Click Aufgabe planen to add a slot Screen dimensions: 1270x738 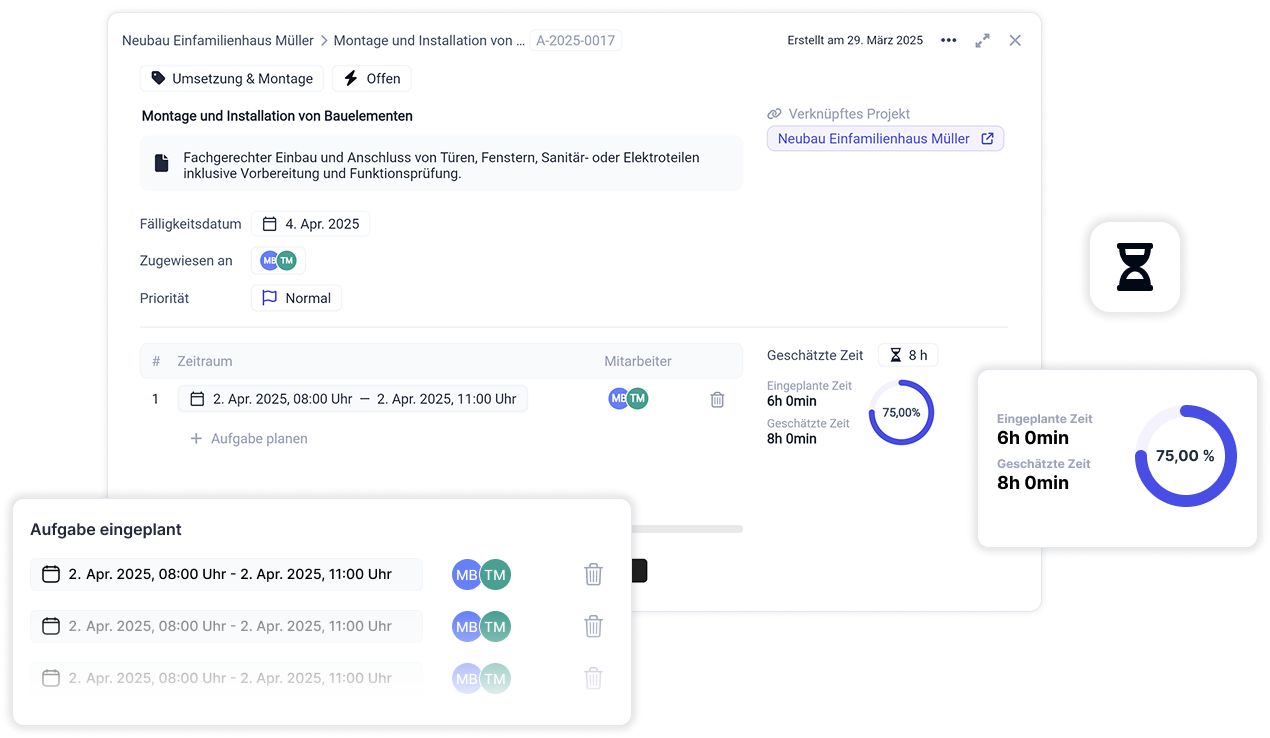249,439
